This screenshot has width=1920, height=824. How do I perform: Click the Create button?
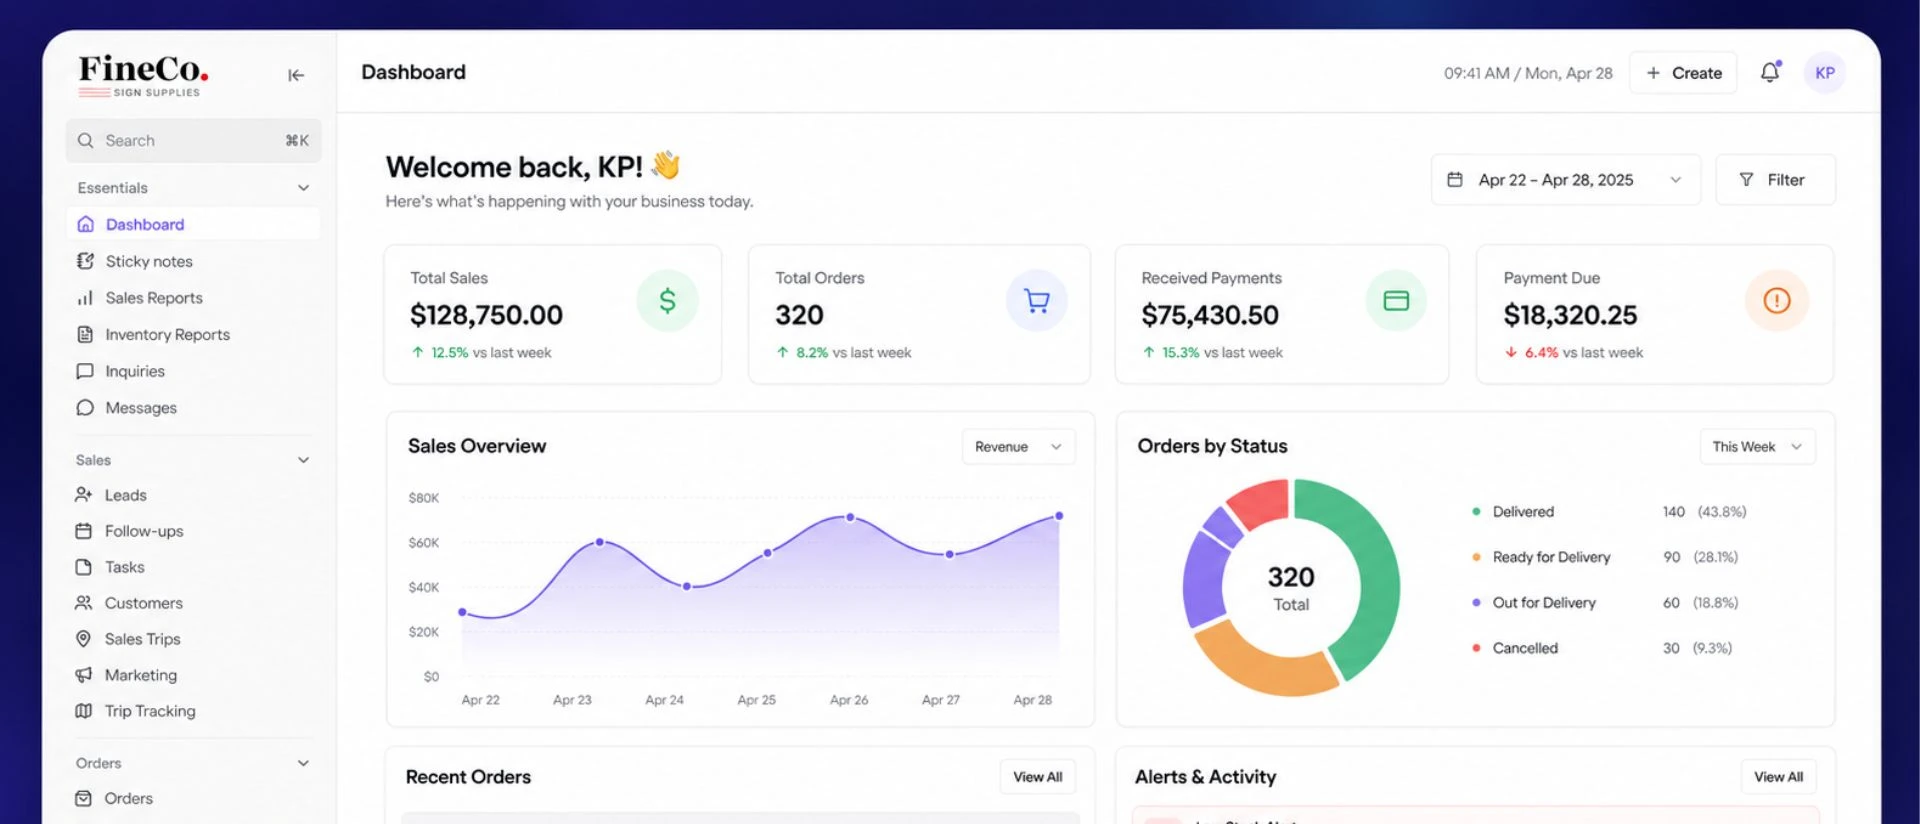[x=1683, y=73]
